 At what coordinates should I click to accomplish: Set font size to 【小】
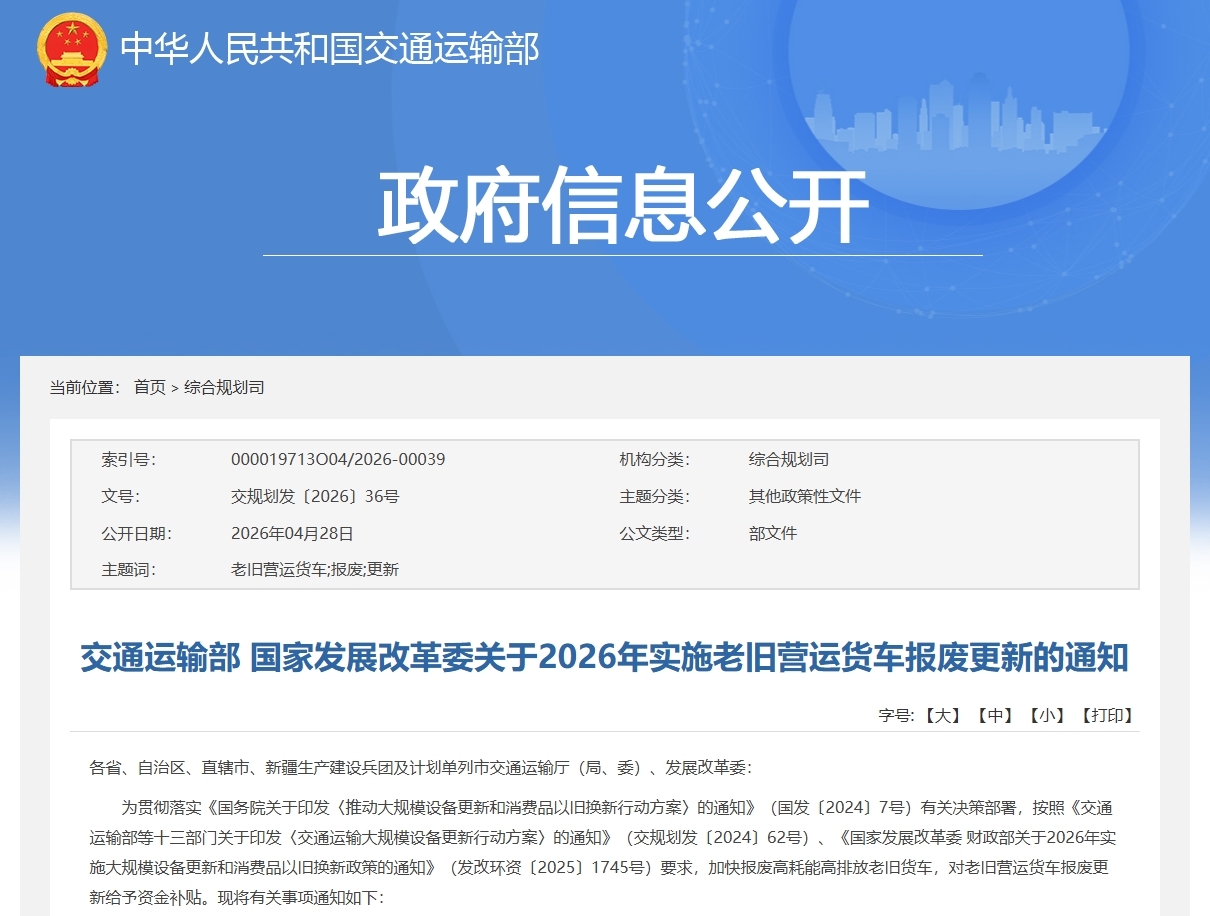click(x=1047, y=715)
